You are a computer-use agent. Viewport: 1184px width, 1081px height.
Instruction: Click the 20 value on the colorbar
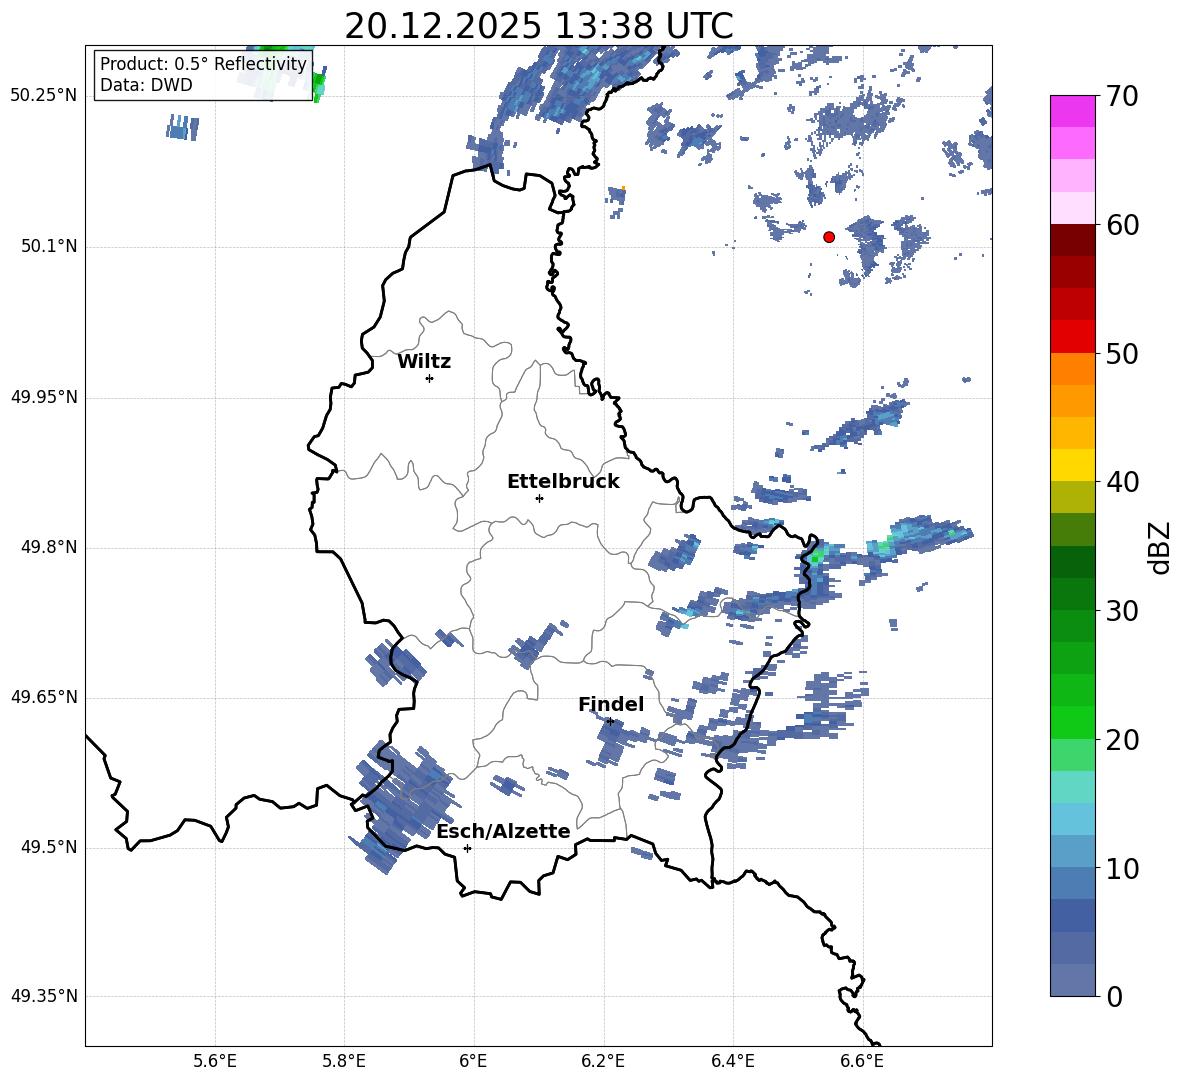tap(1123, 740)
